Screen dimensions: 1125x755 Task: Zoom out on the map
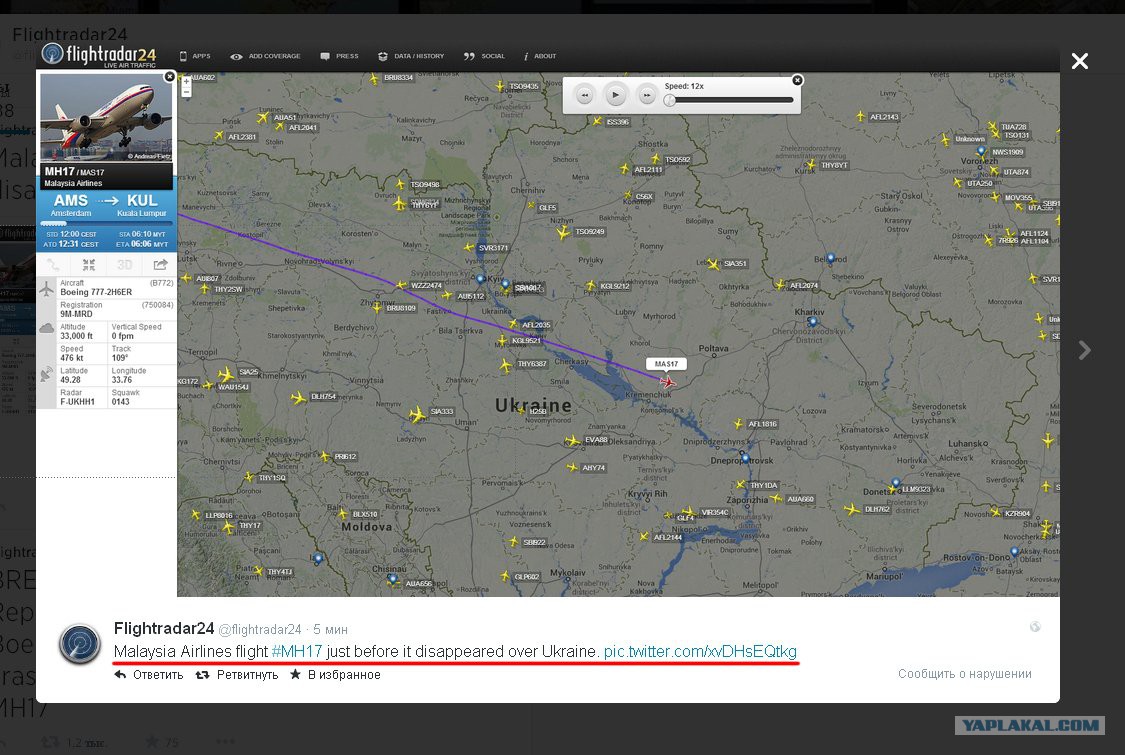[x=186, y=92]
